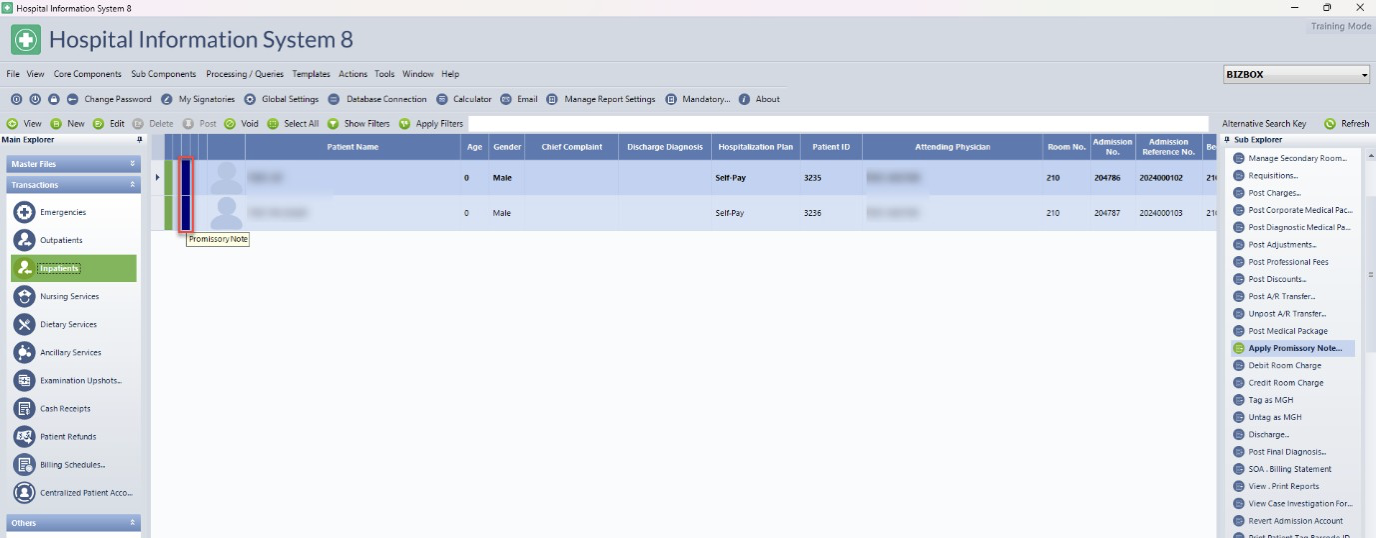Image resolution: width=1376 pixels, height=538 pixels.
Task: Collapse the Others section
Action: click(x=132, y=523)
